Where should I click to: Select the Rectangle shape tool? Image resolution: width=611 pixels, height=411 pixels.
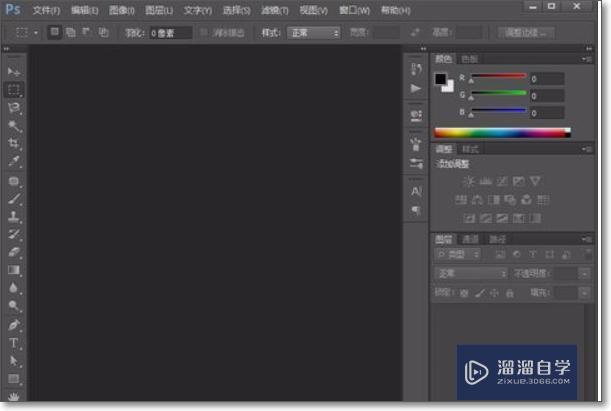pyautogui.click(x=14, y=379)
